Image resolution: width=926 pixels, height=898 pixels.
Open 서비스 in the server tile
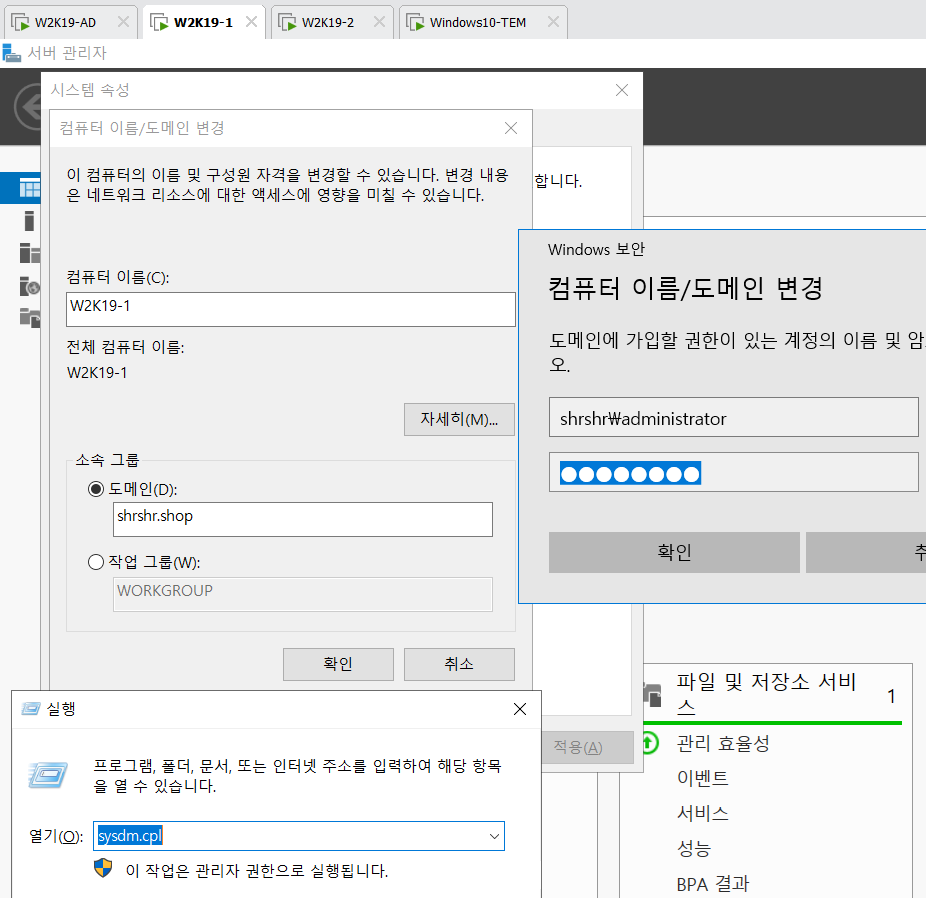pyautogui.click(x=702, y=813)
